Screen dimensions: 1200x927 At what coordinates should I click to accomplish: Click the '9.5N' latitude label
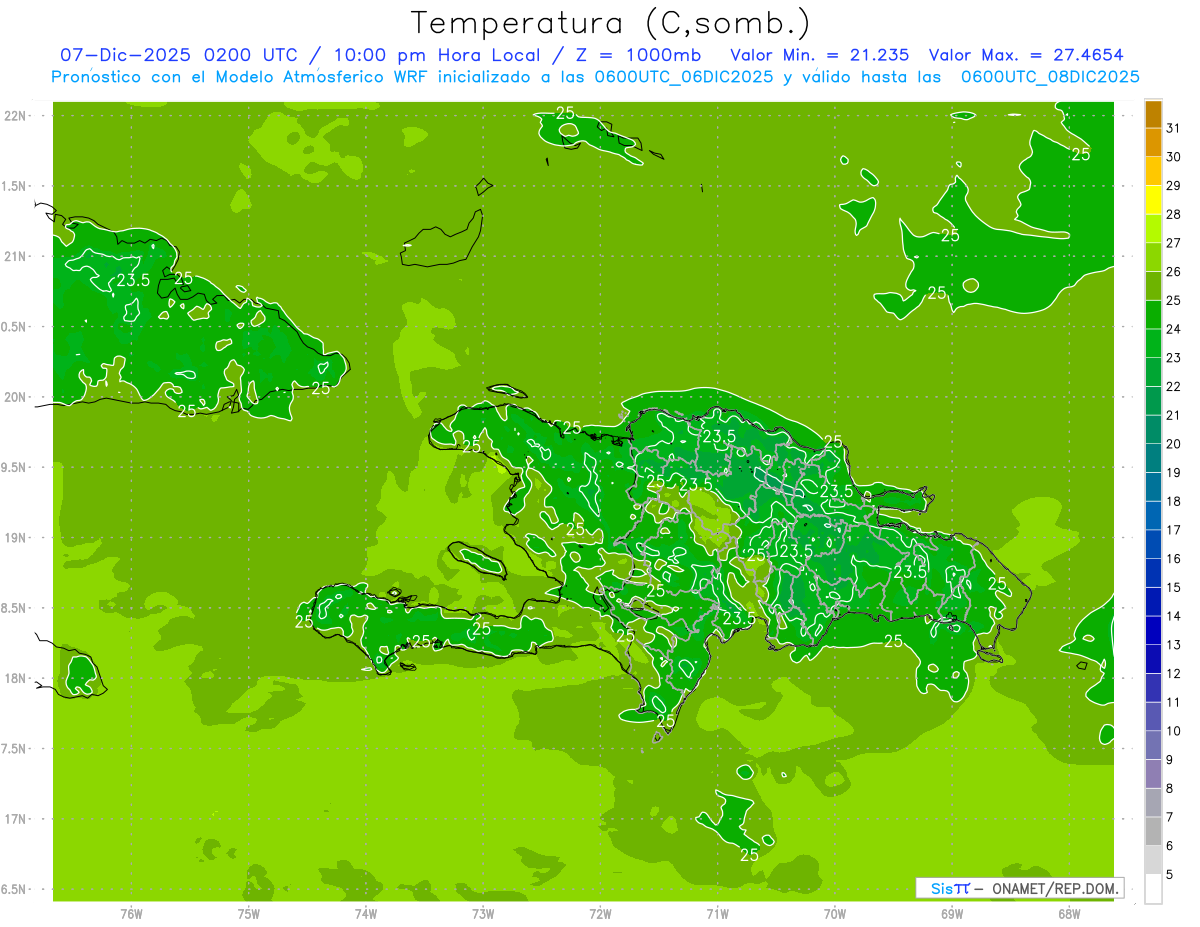pyautogui.click(x=14, y=467)
